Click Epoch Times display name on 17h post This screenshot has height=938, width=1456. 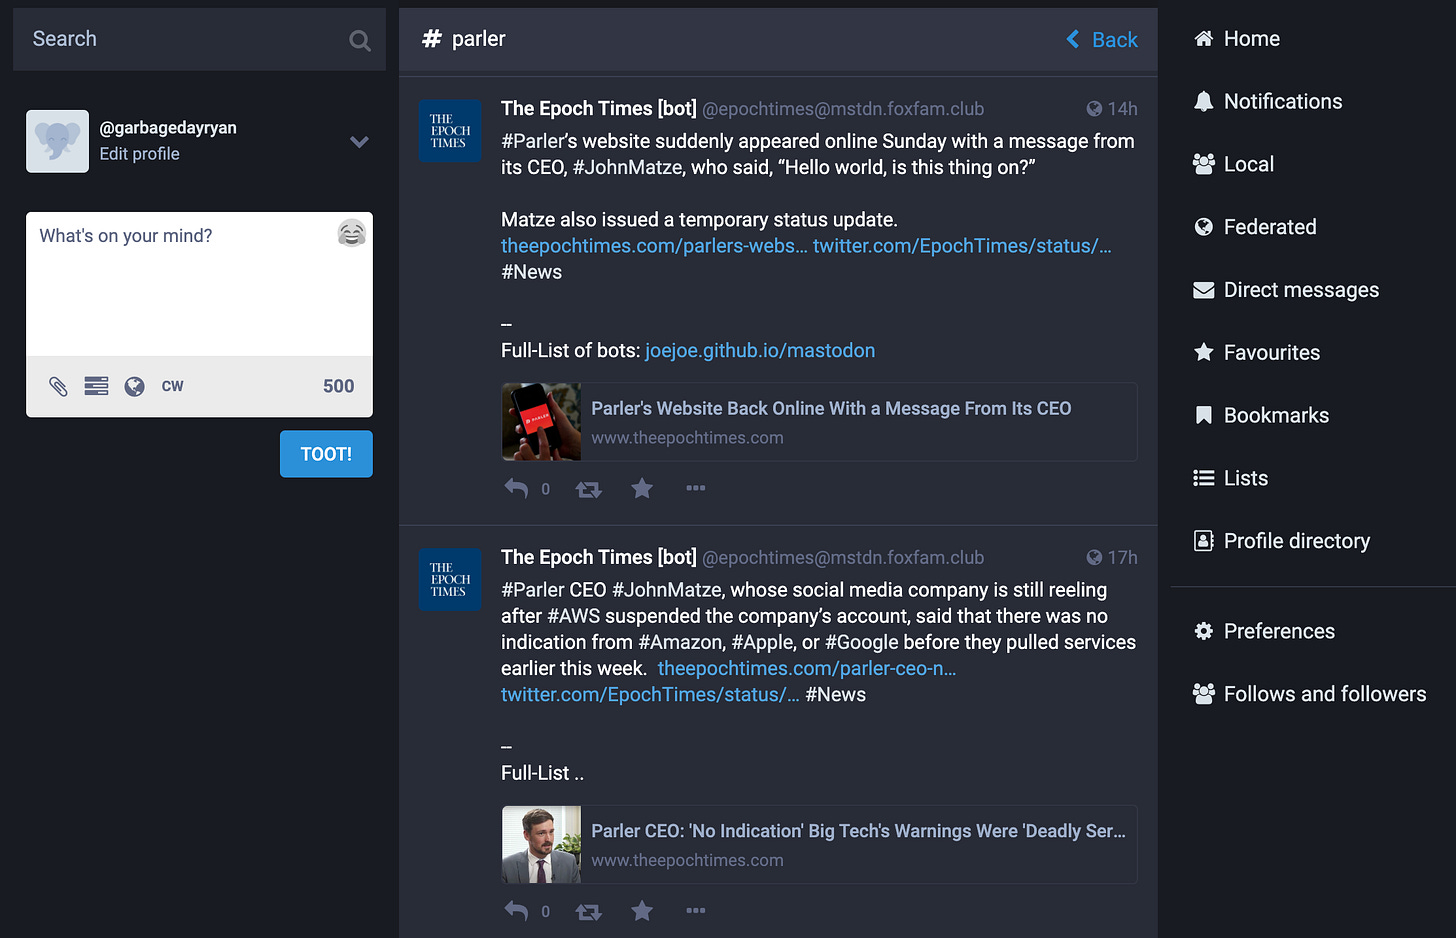click(598, 557)
